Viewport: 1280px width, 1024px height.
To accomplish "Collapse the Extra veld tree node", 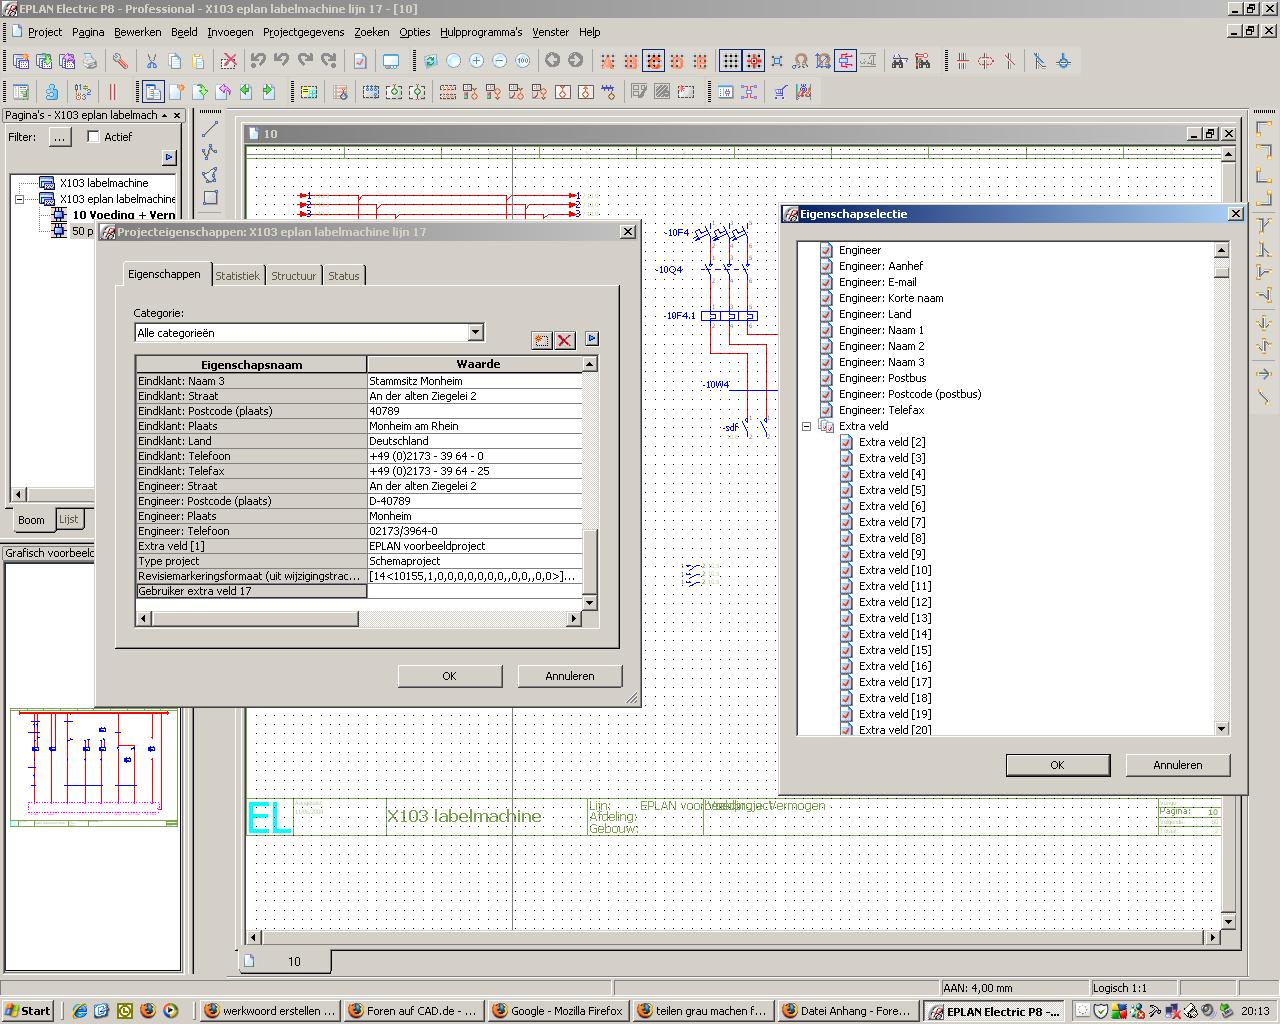I will pos(806,426).
